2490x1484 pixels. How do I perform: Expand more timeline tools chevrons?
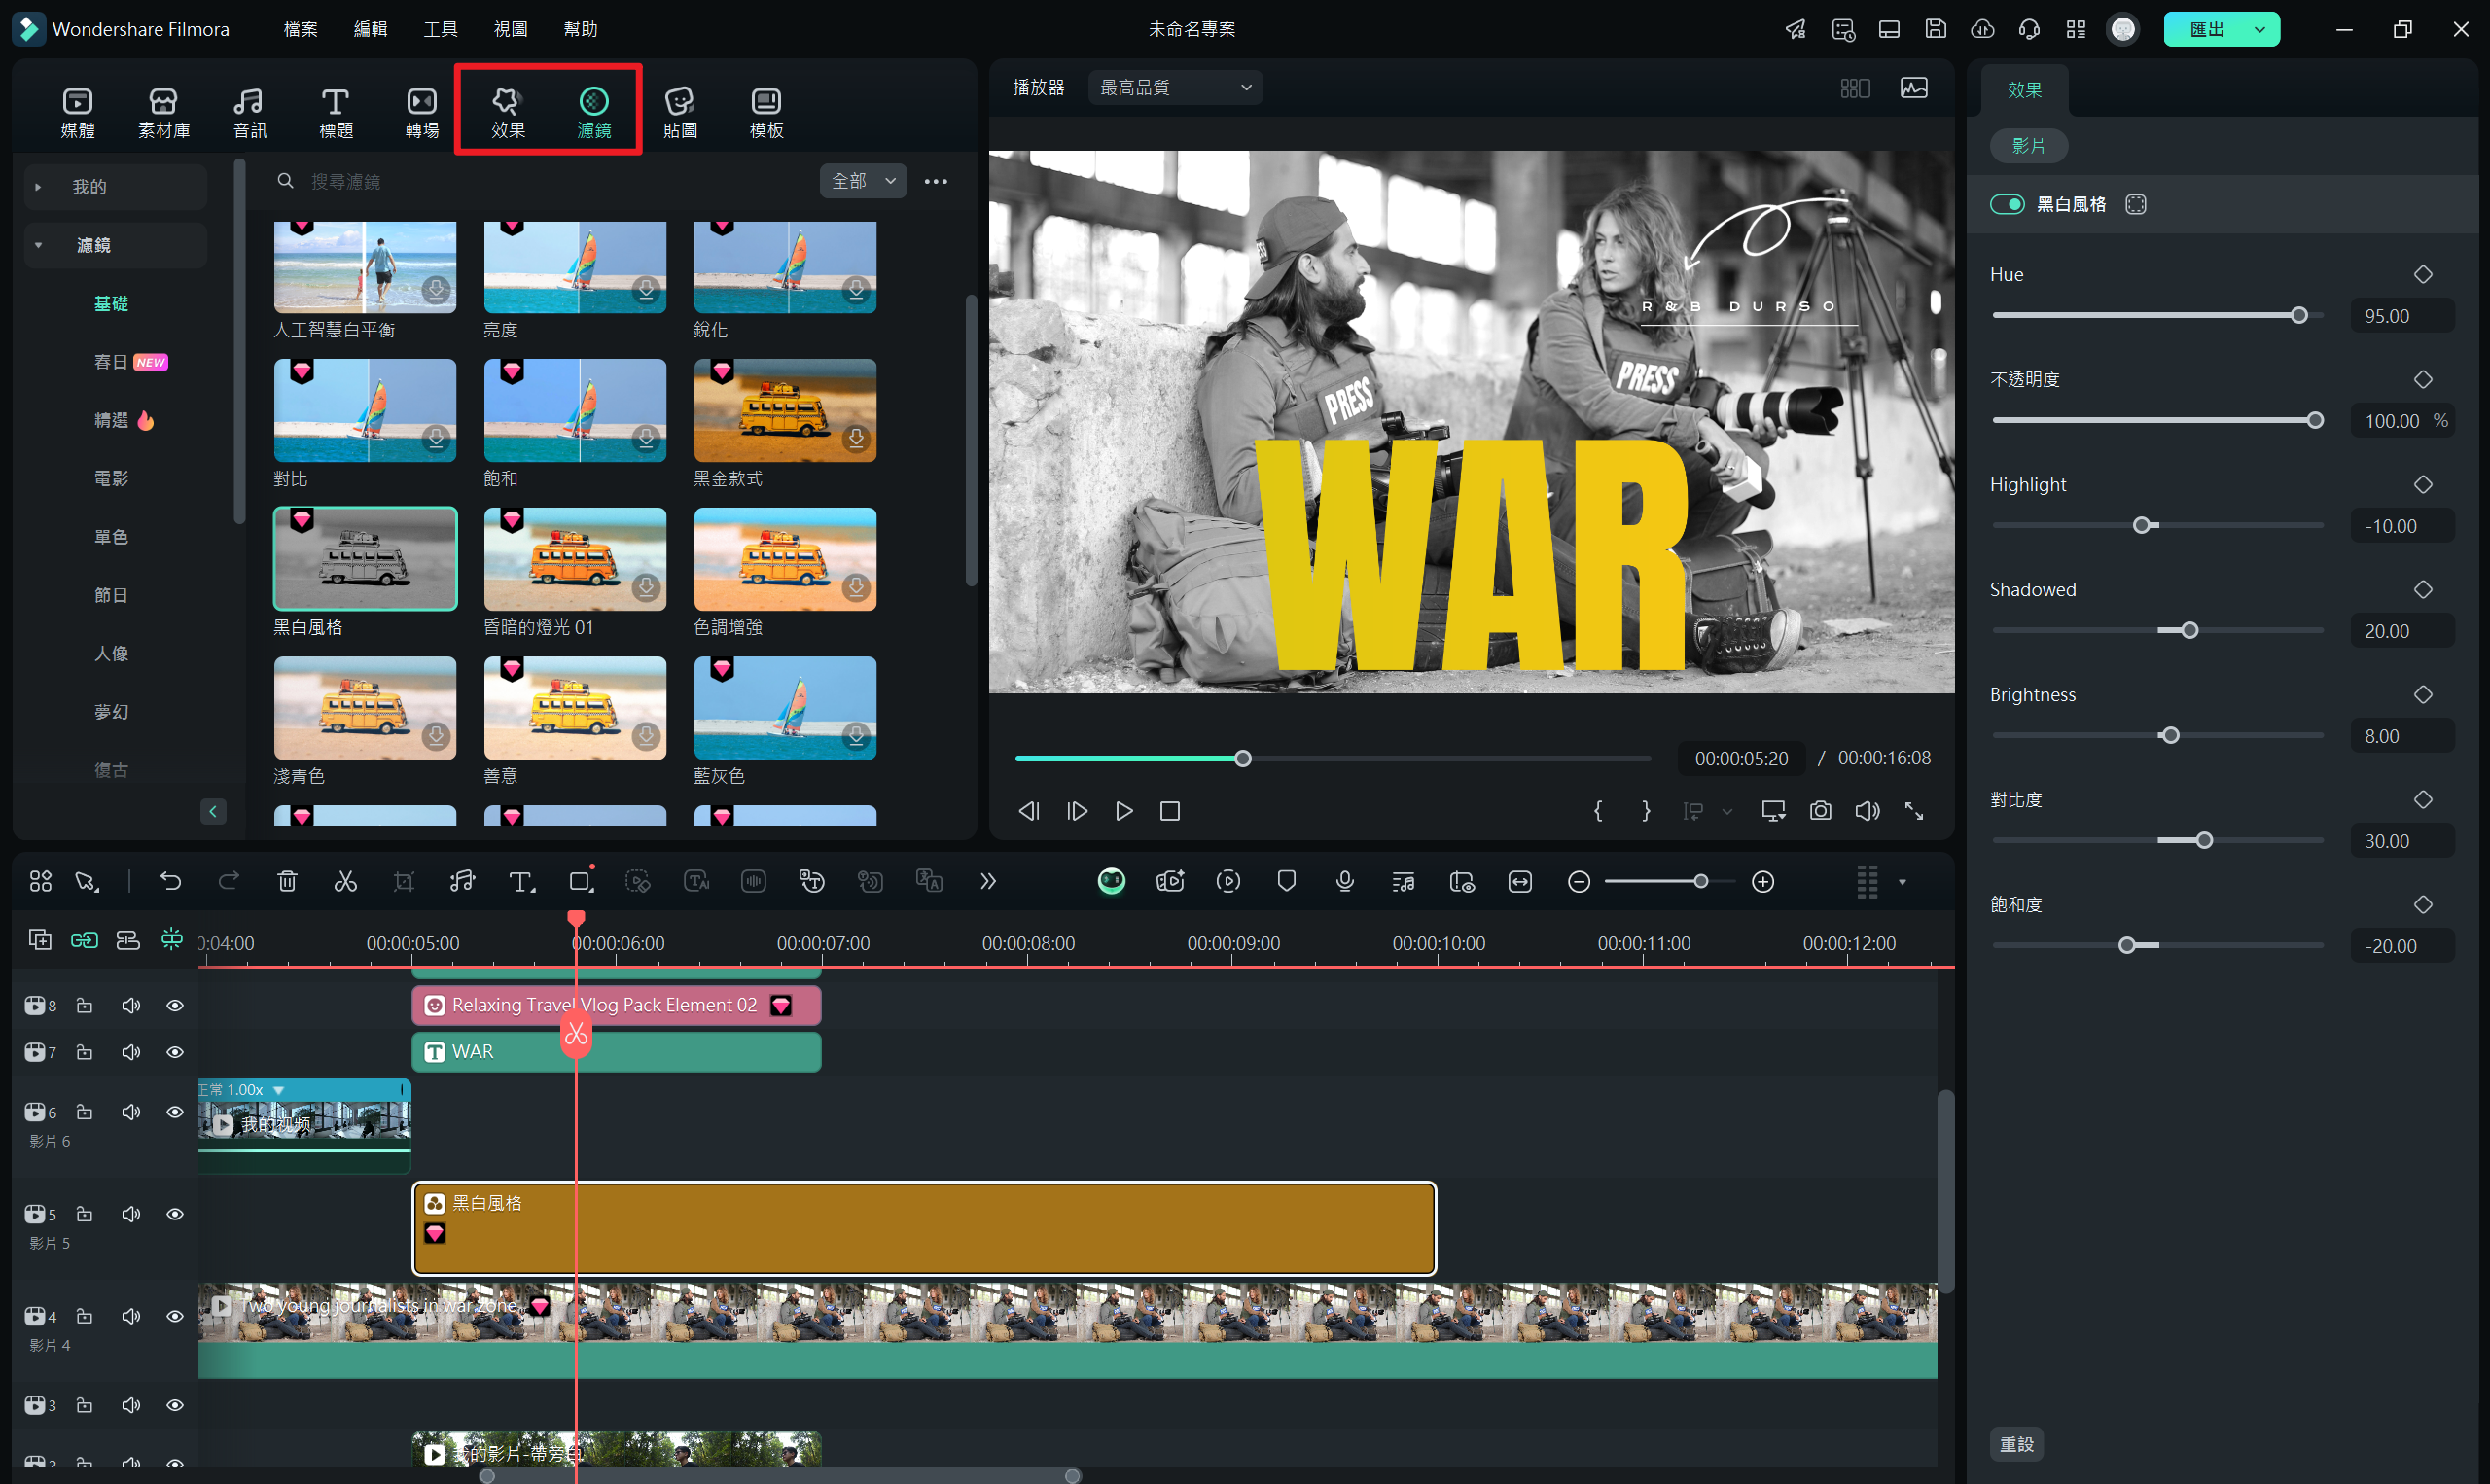point(988,881)
